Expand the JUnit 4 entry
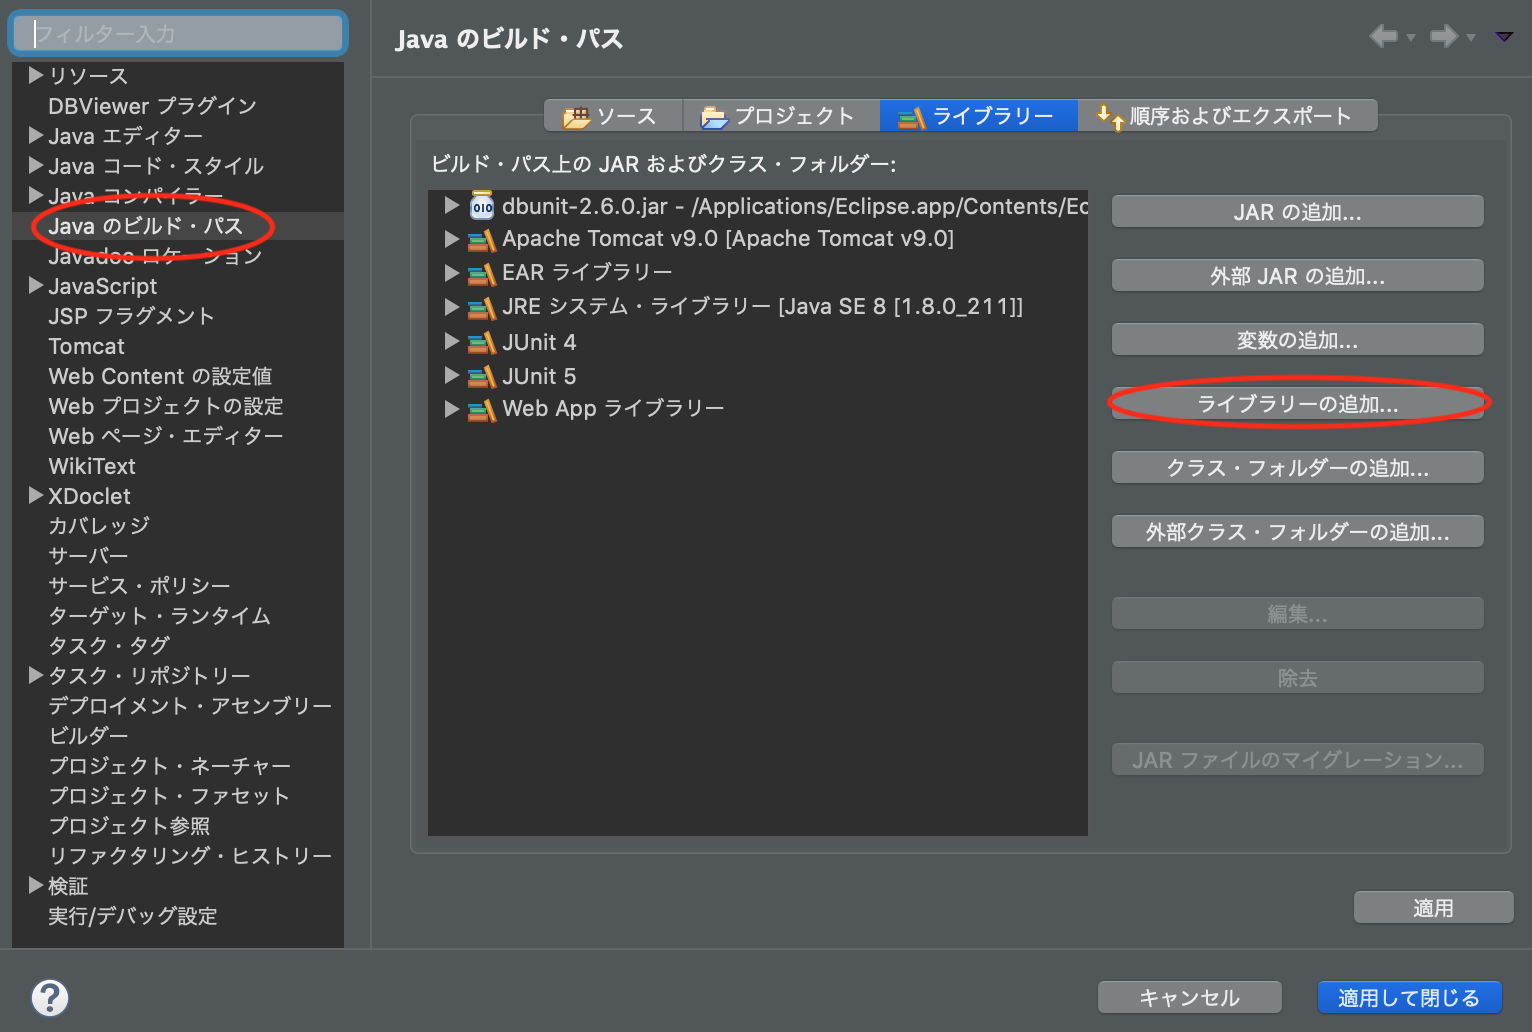Viewport: 1532px width, 1032px height. pos(452,341)
